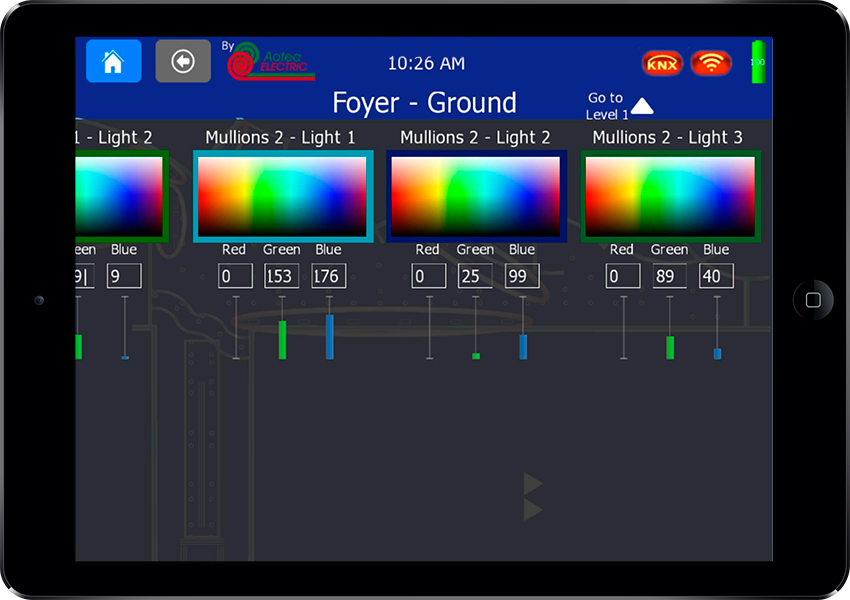The image size is (850, 600).
Task: Click the Aotea Electric logo
Action: 270,62
